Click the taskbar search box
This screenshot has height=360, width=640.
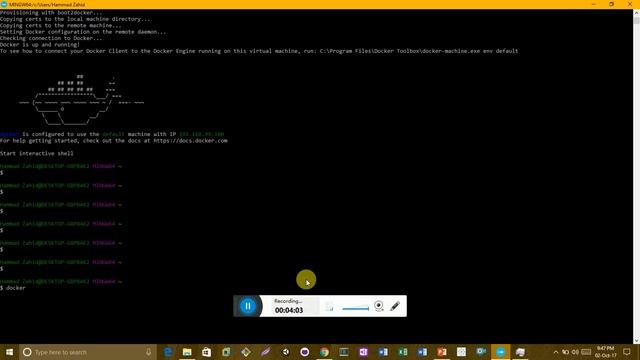click(x=88, y=352)
